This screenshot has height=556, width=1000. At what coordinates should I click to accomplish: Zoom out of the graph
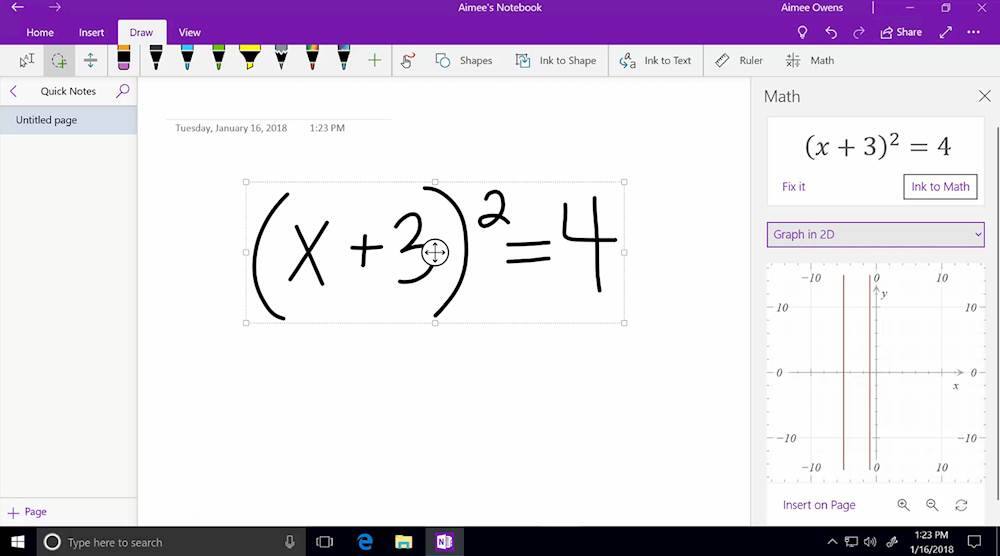pyautogui.click(x=932, y=505)
